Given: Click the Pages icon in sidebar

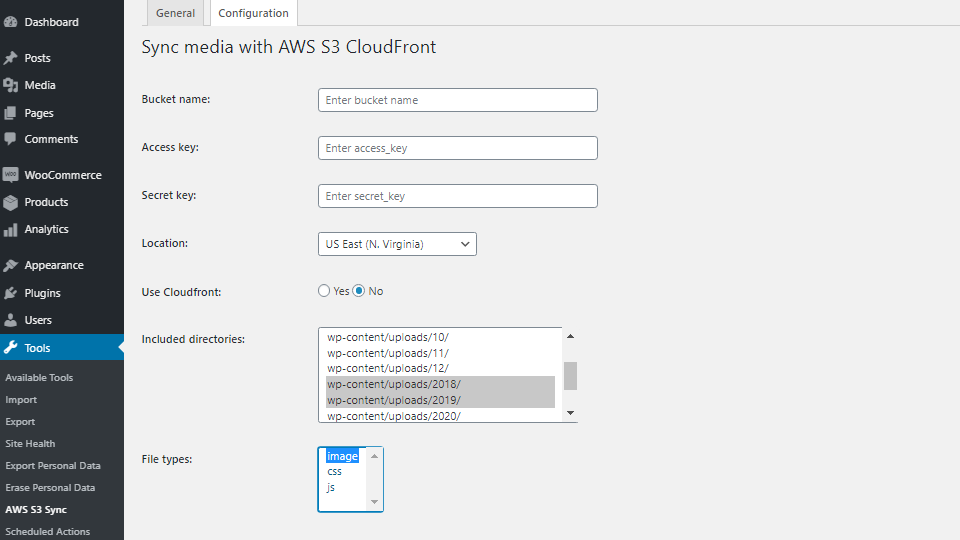Looking at the screenshot, I should pos(10,113).
